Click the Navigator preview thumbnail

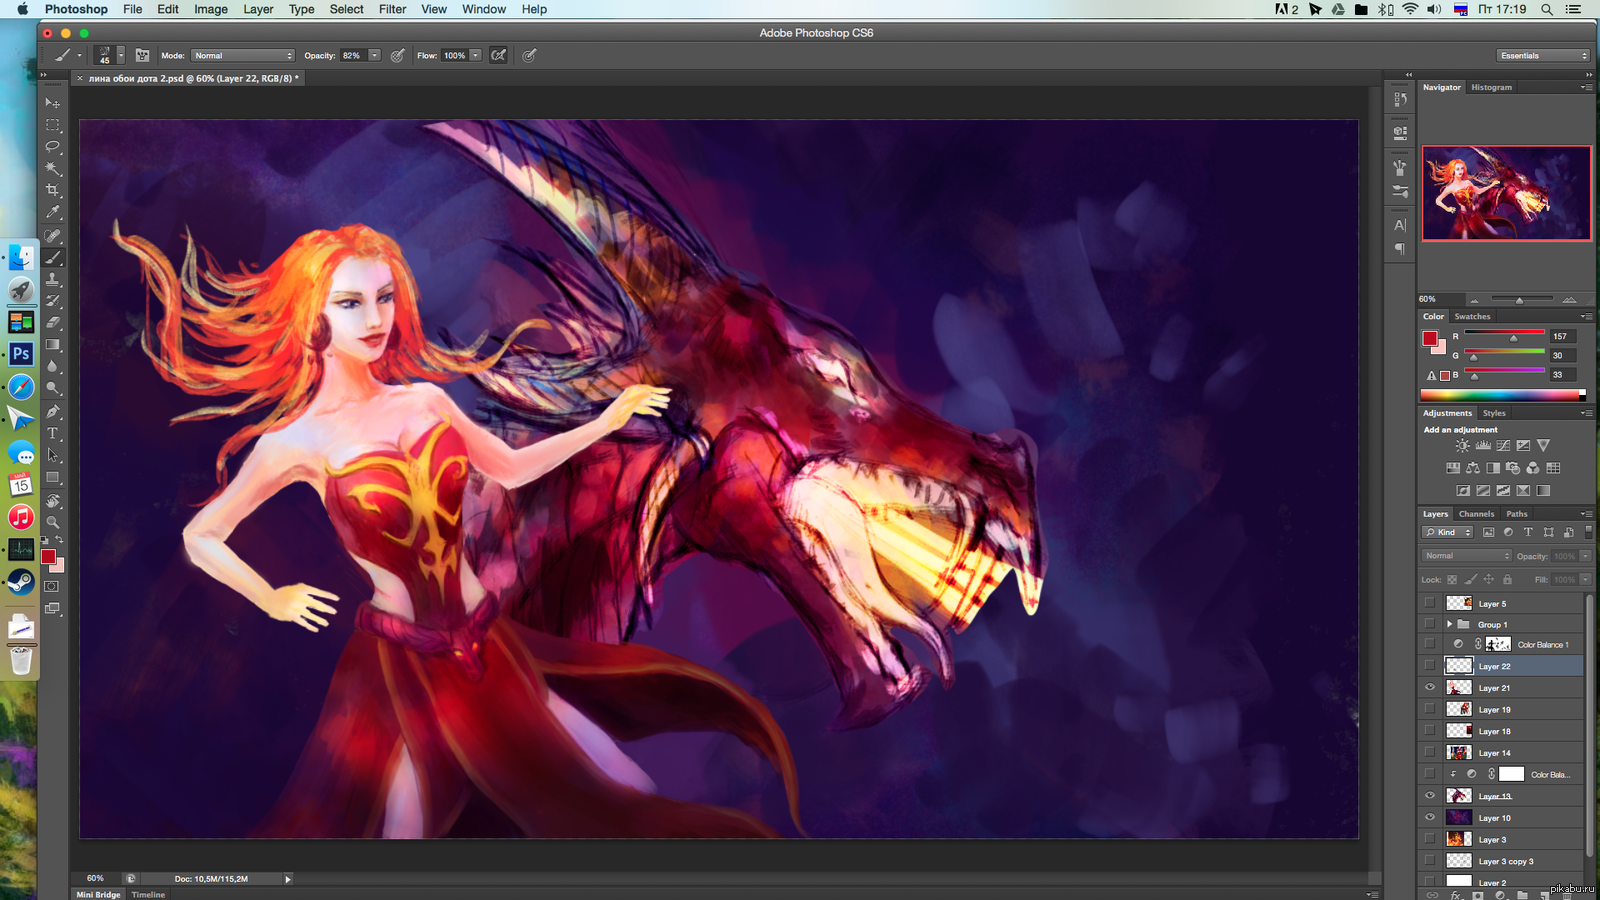[x=1506, y=193]
